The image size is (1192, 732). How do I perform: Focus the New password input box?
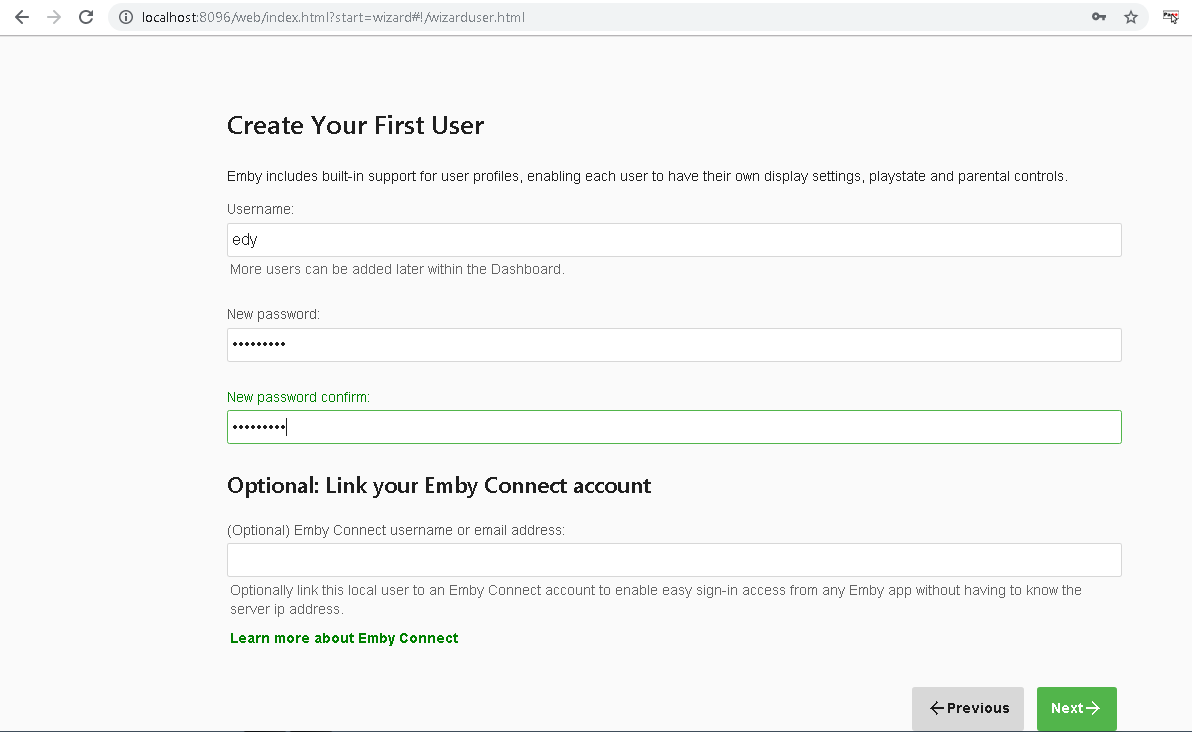(x=673, y=345)
